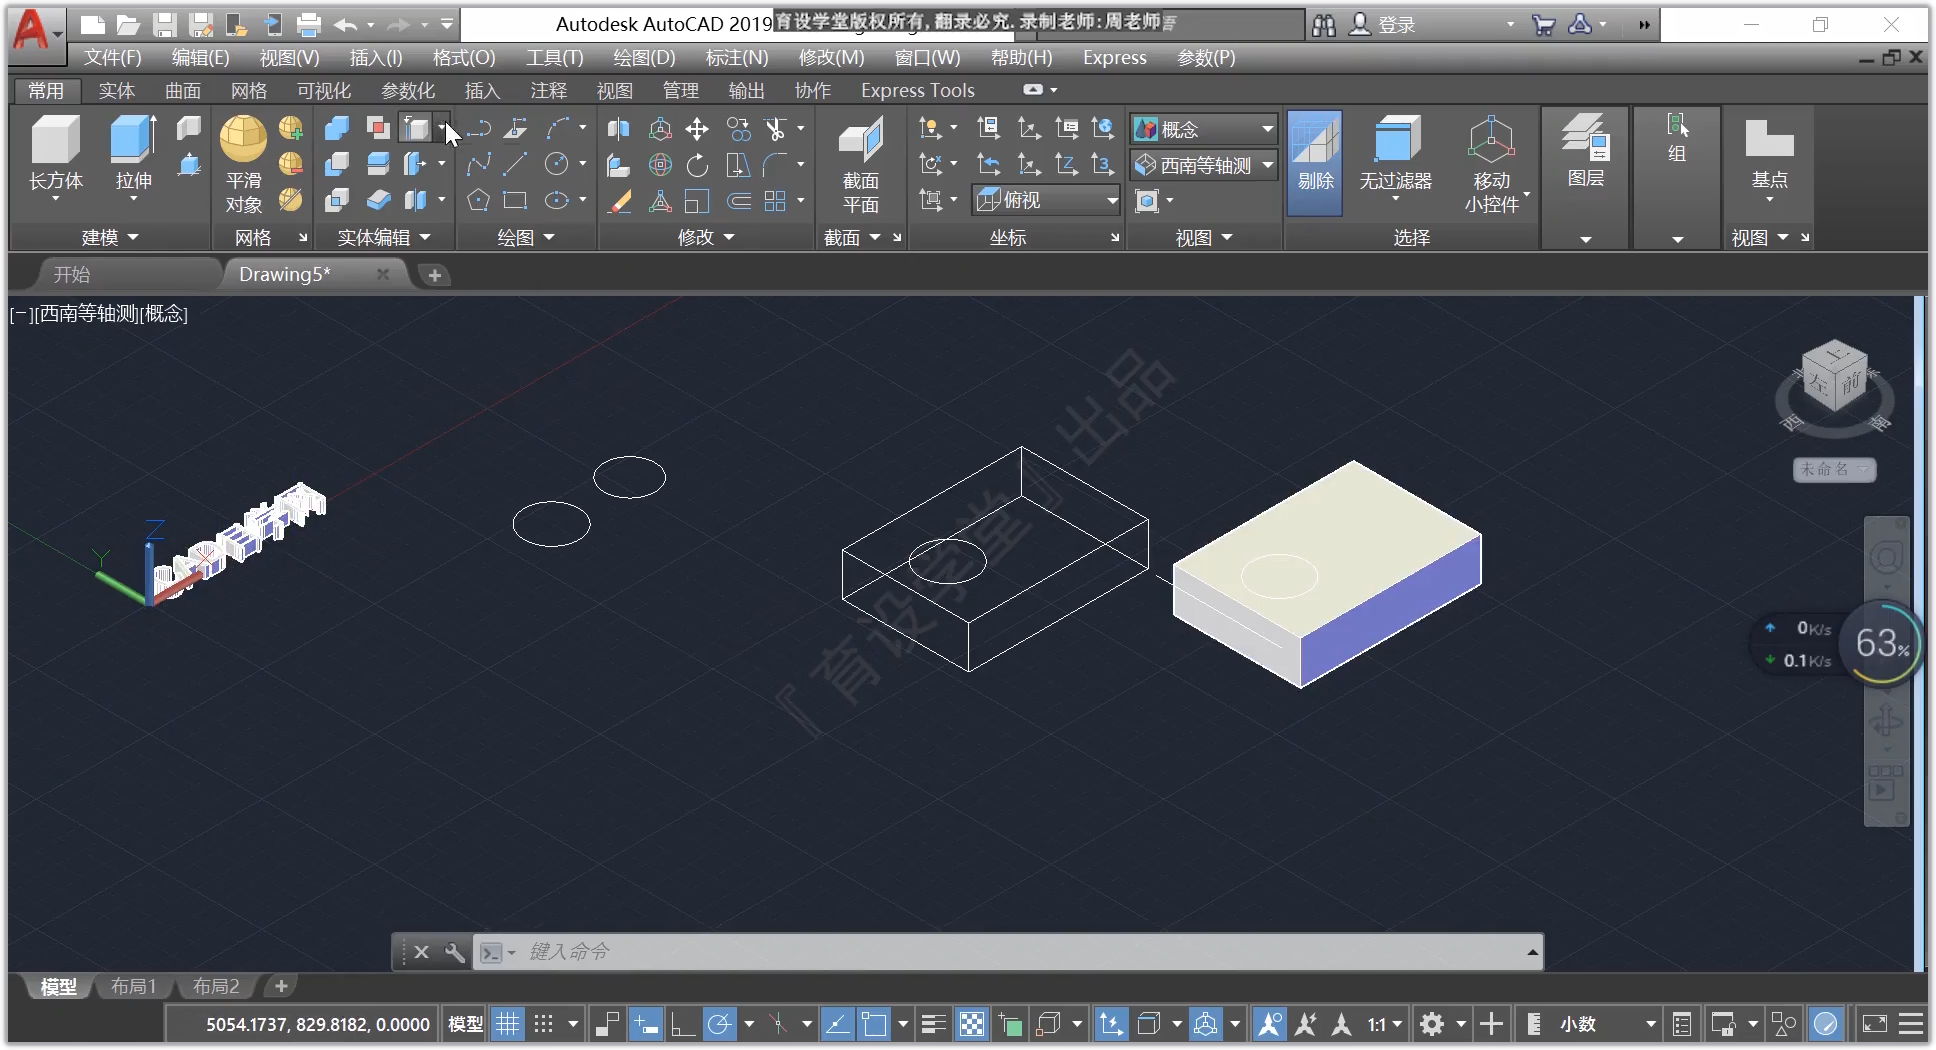Switch to the 布局1 layout tab
Viewport: 1936px width, 1050px height.
[x=134, y=986]
